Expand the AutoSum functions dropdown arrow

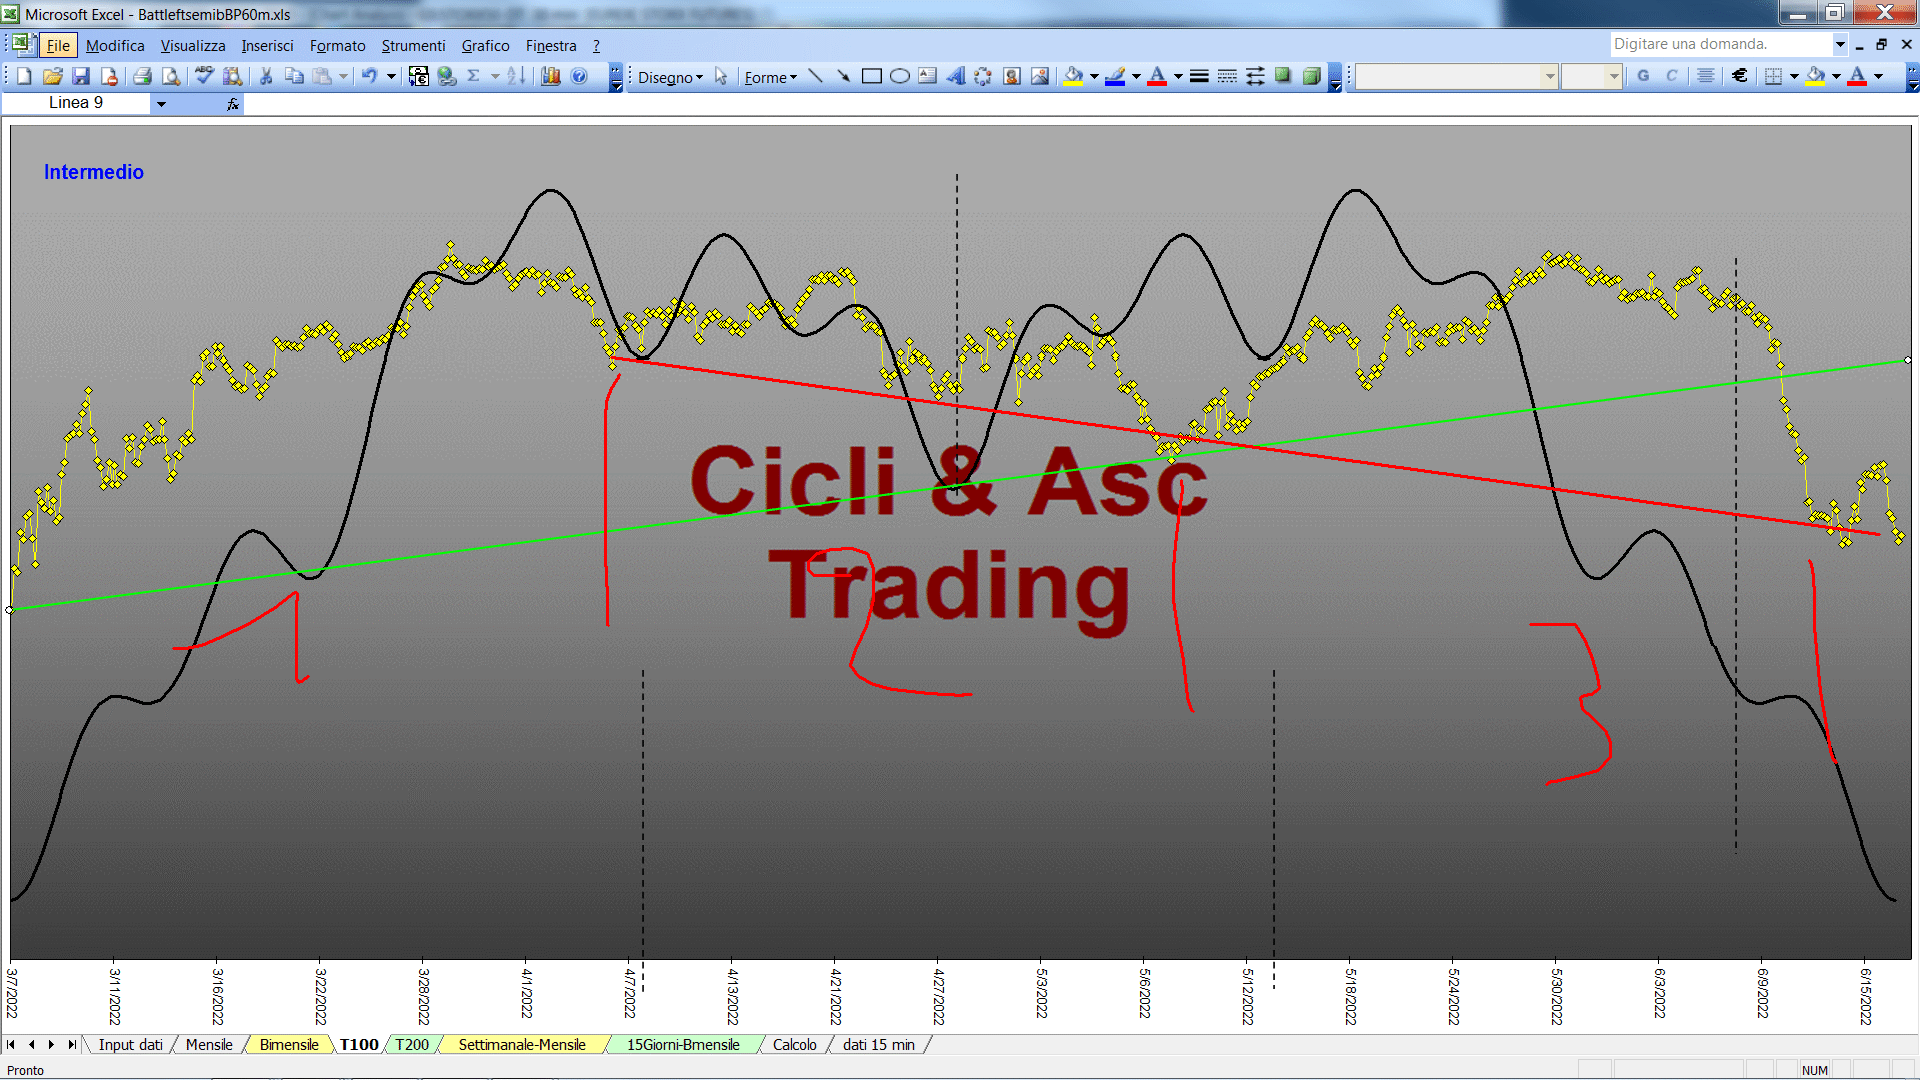point(495,76)
